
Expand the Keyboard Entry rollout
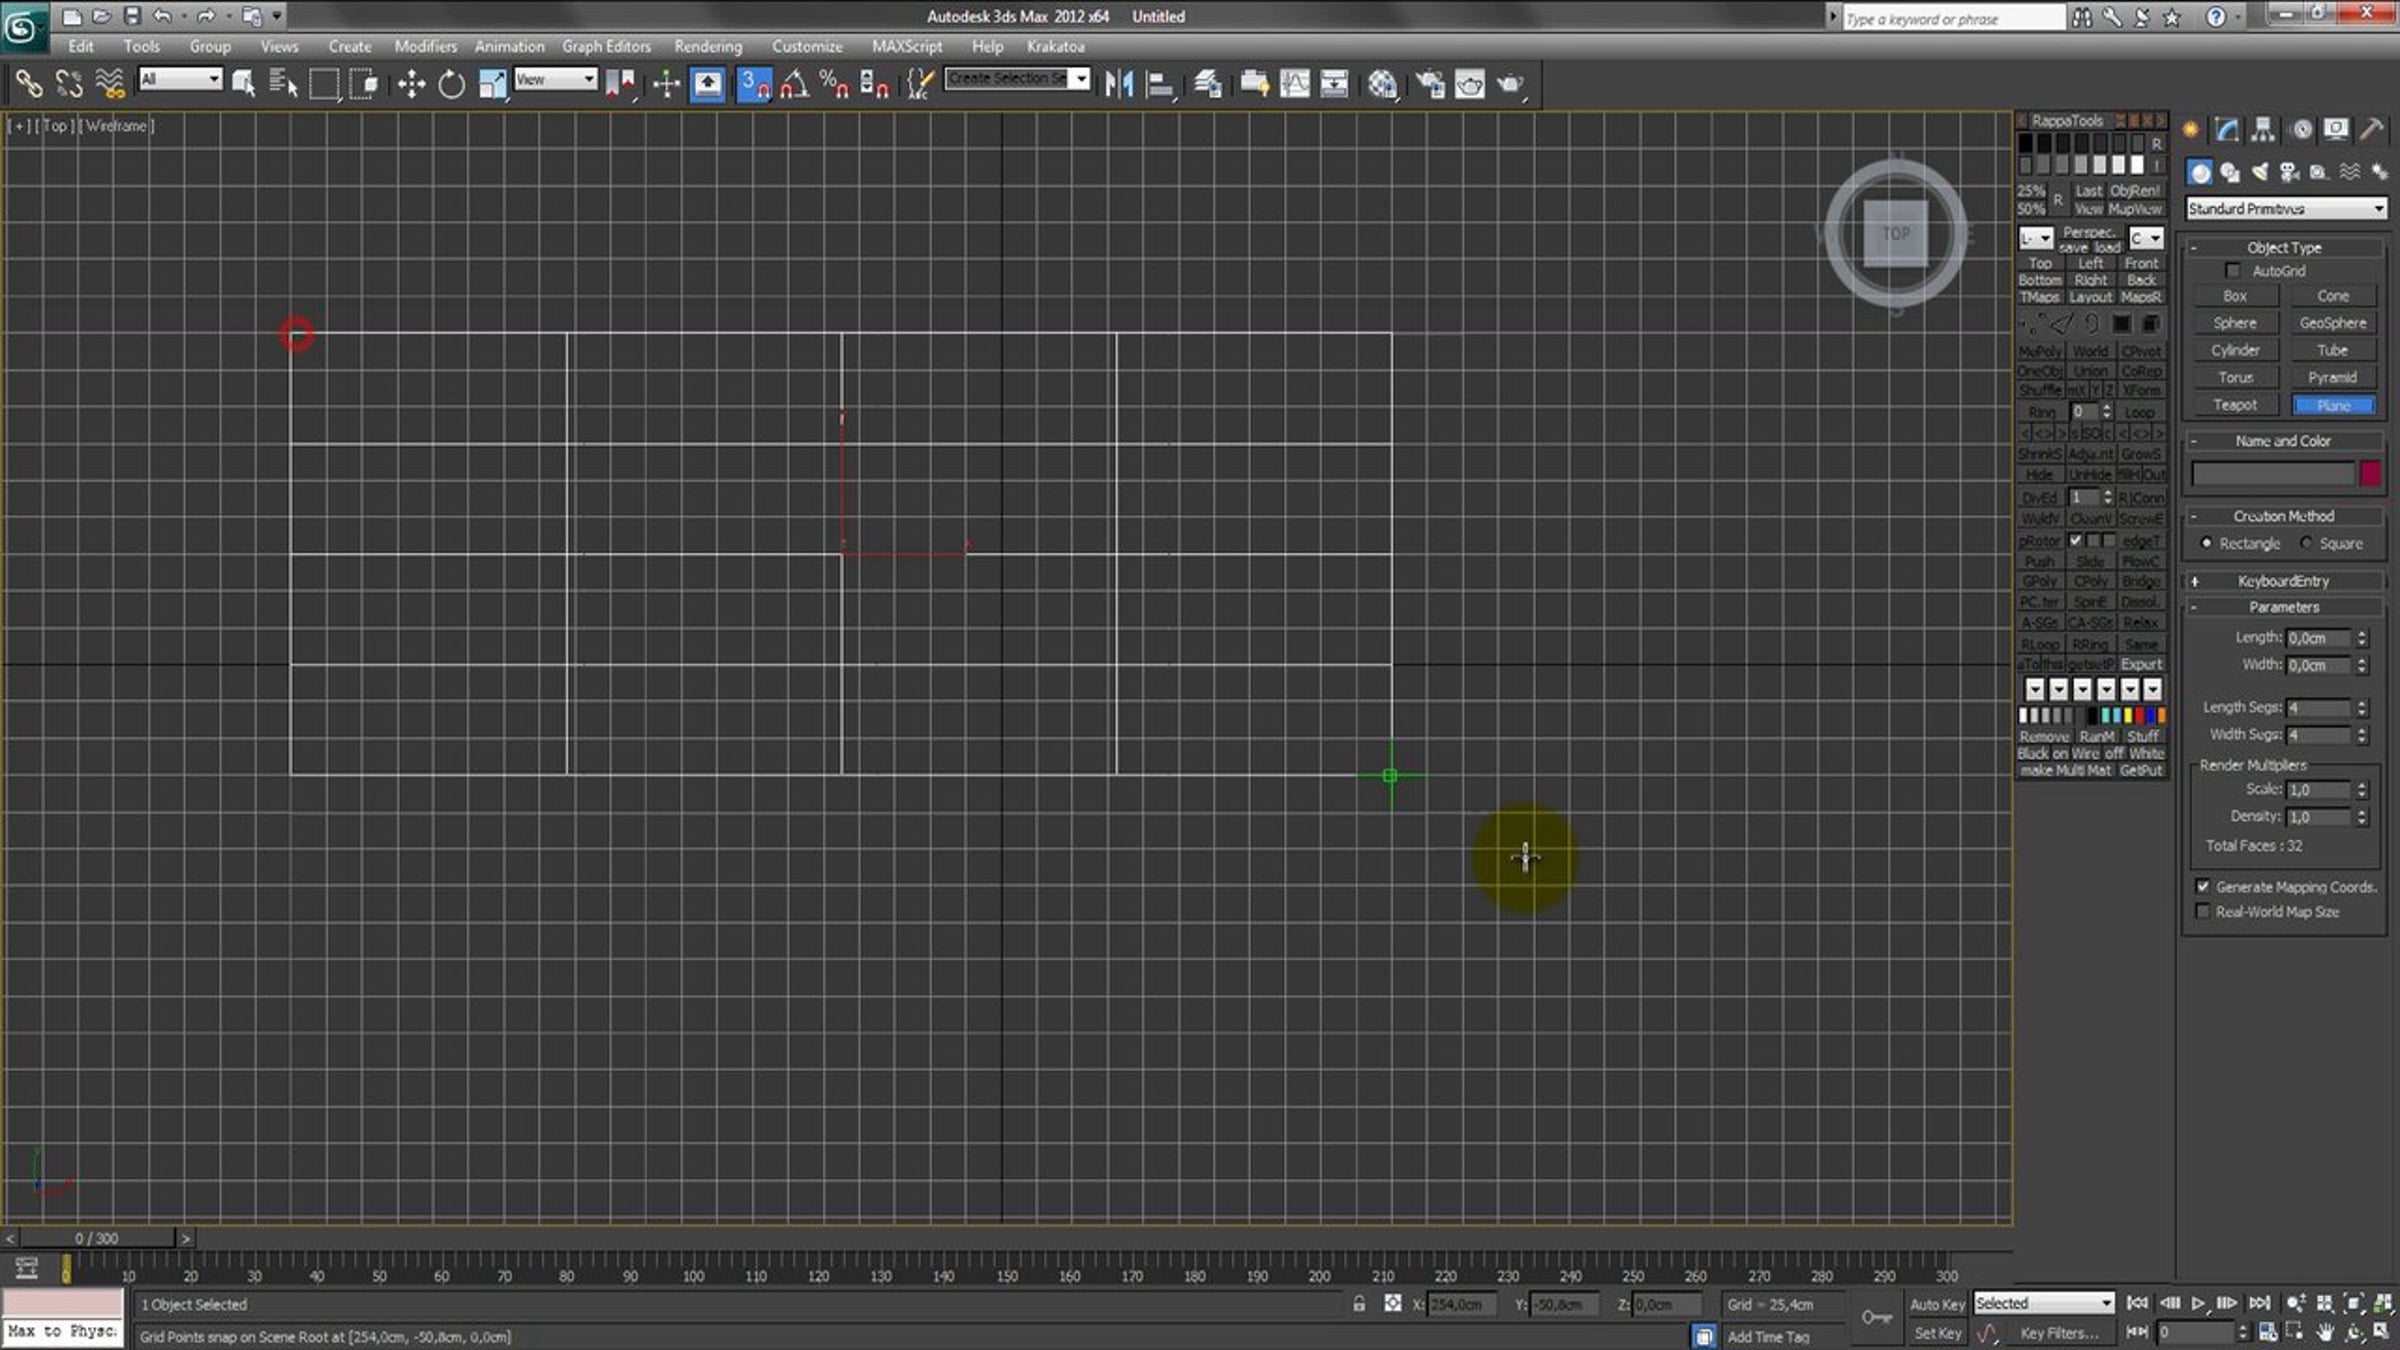tap(2284, 581)
